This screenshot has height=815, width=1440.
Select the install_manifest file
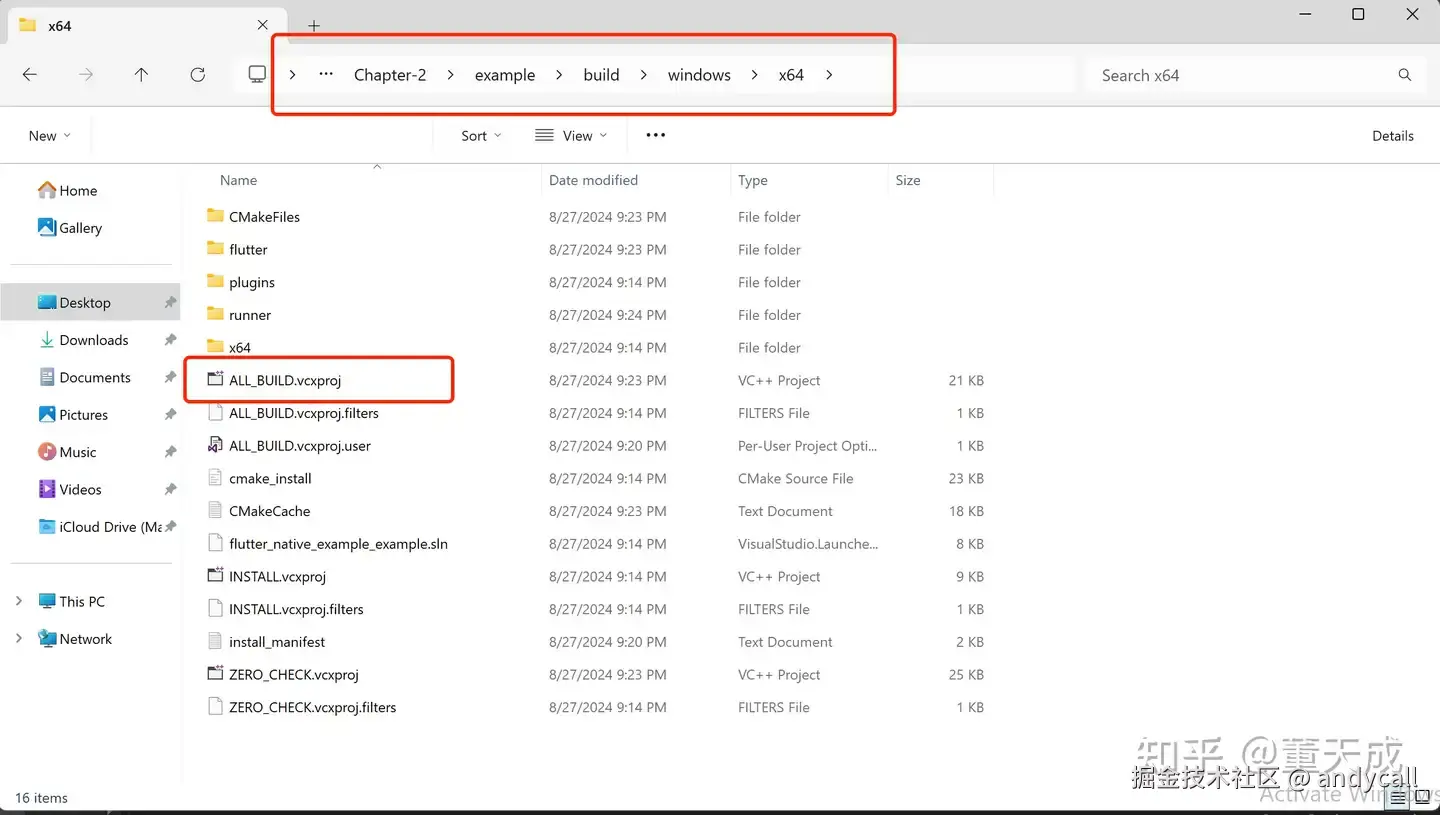click(277, 642)
